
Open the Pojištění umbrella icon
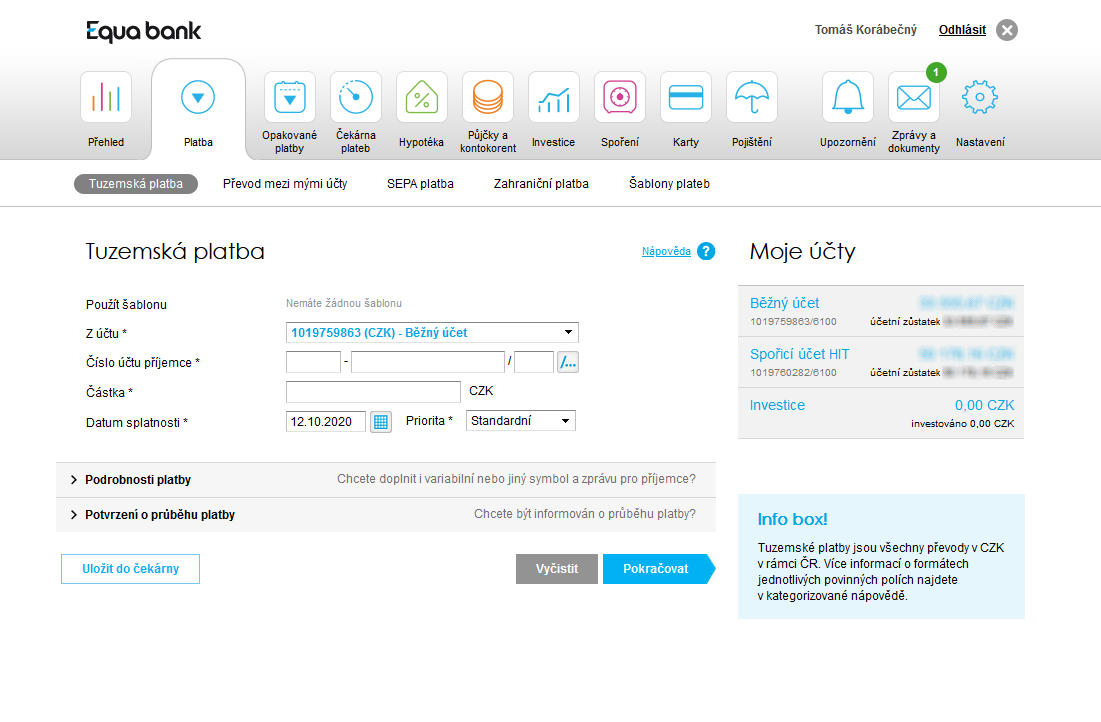(751, 98)
